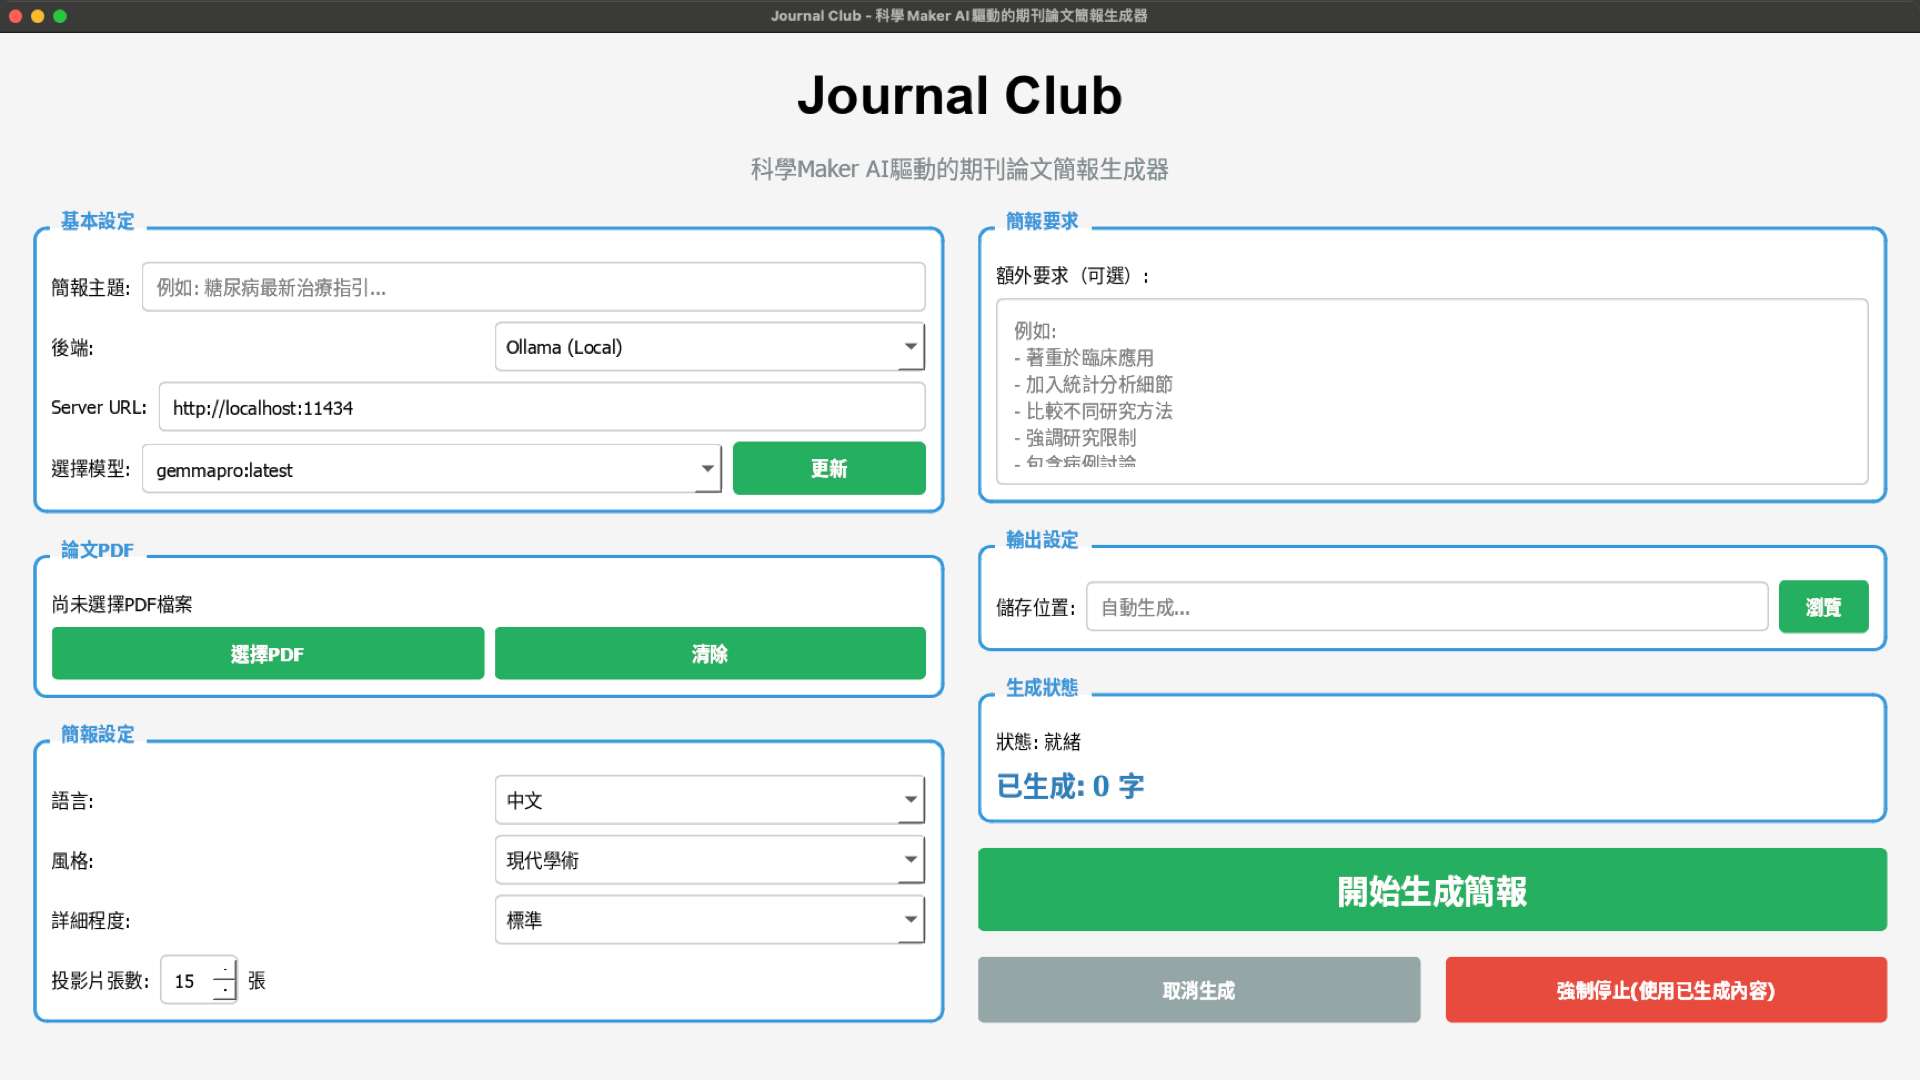Image resolution: width=1920 pixels, height=1080 pixels.
Task: Click the 開始生成簡報 button
Action: [x=1431, y=889]
